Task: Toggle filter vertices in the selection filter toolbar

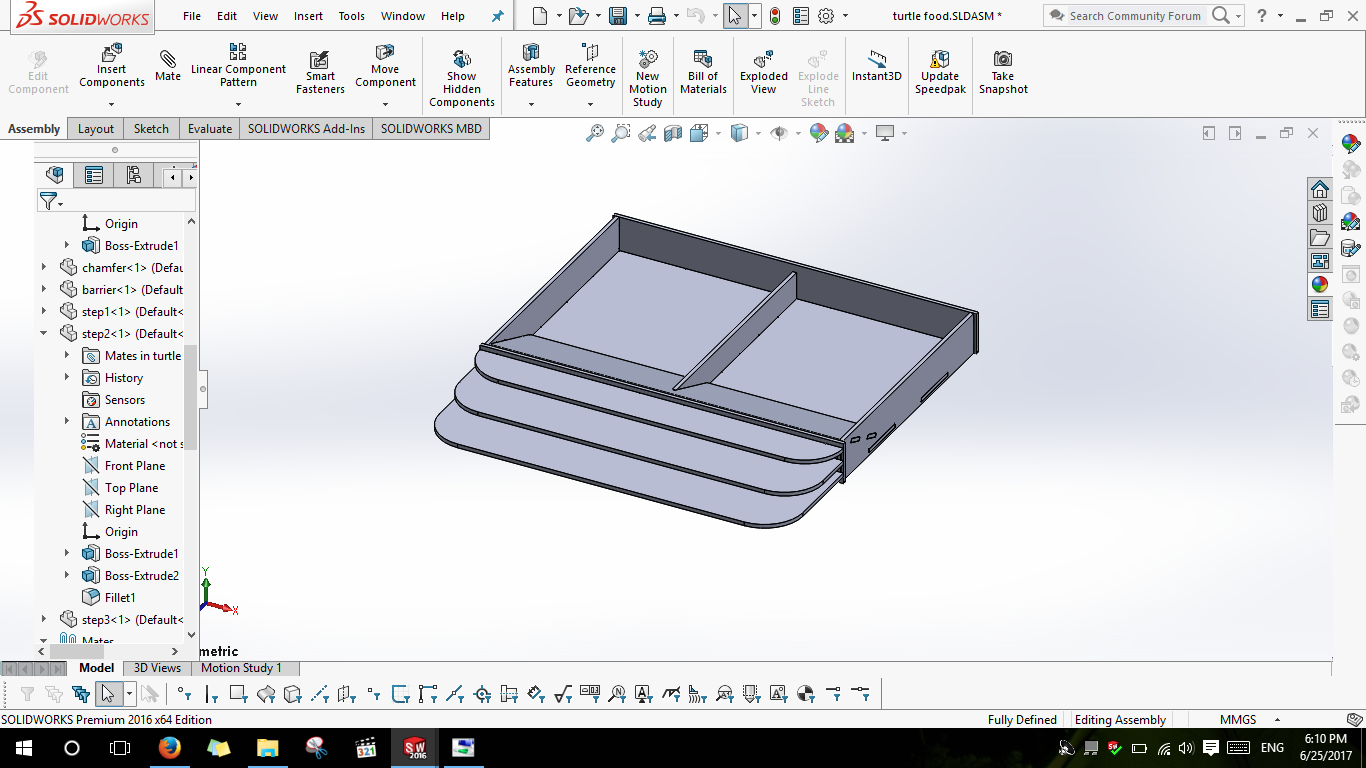Action: tap(184, 693)
